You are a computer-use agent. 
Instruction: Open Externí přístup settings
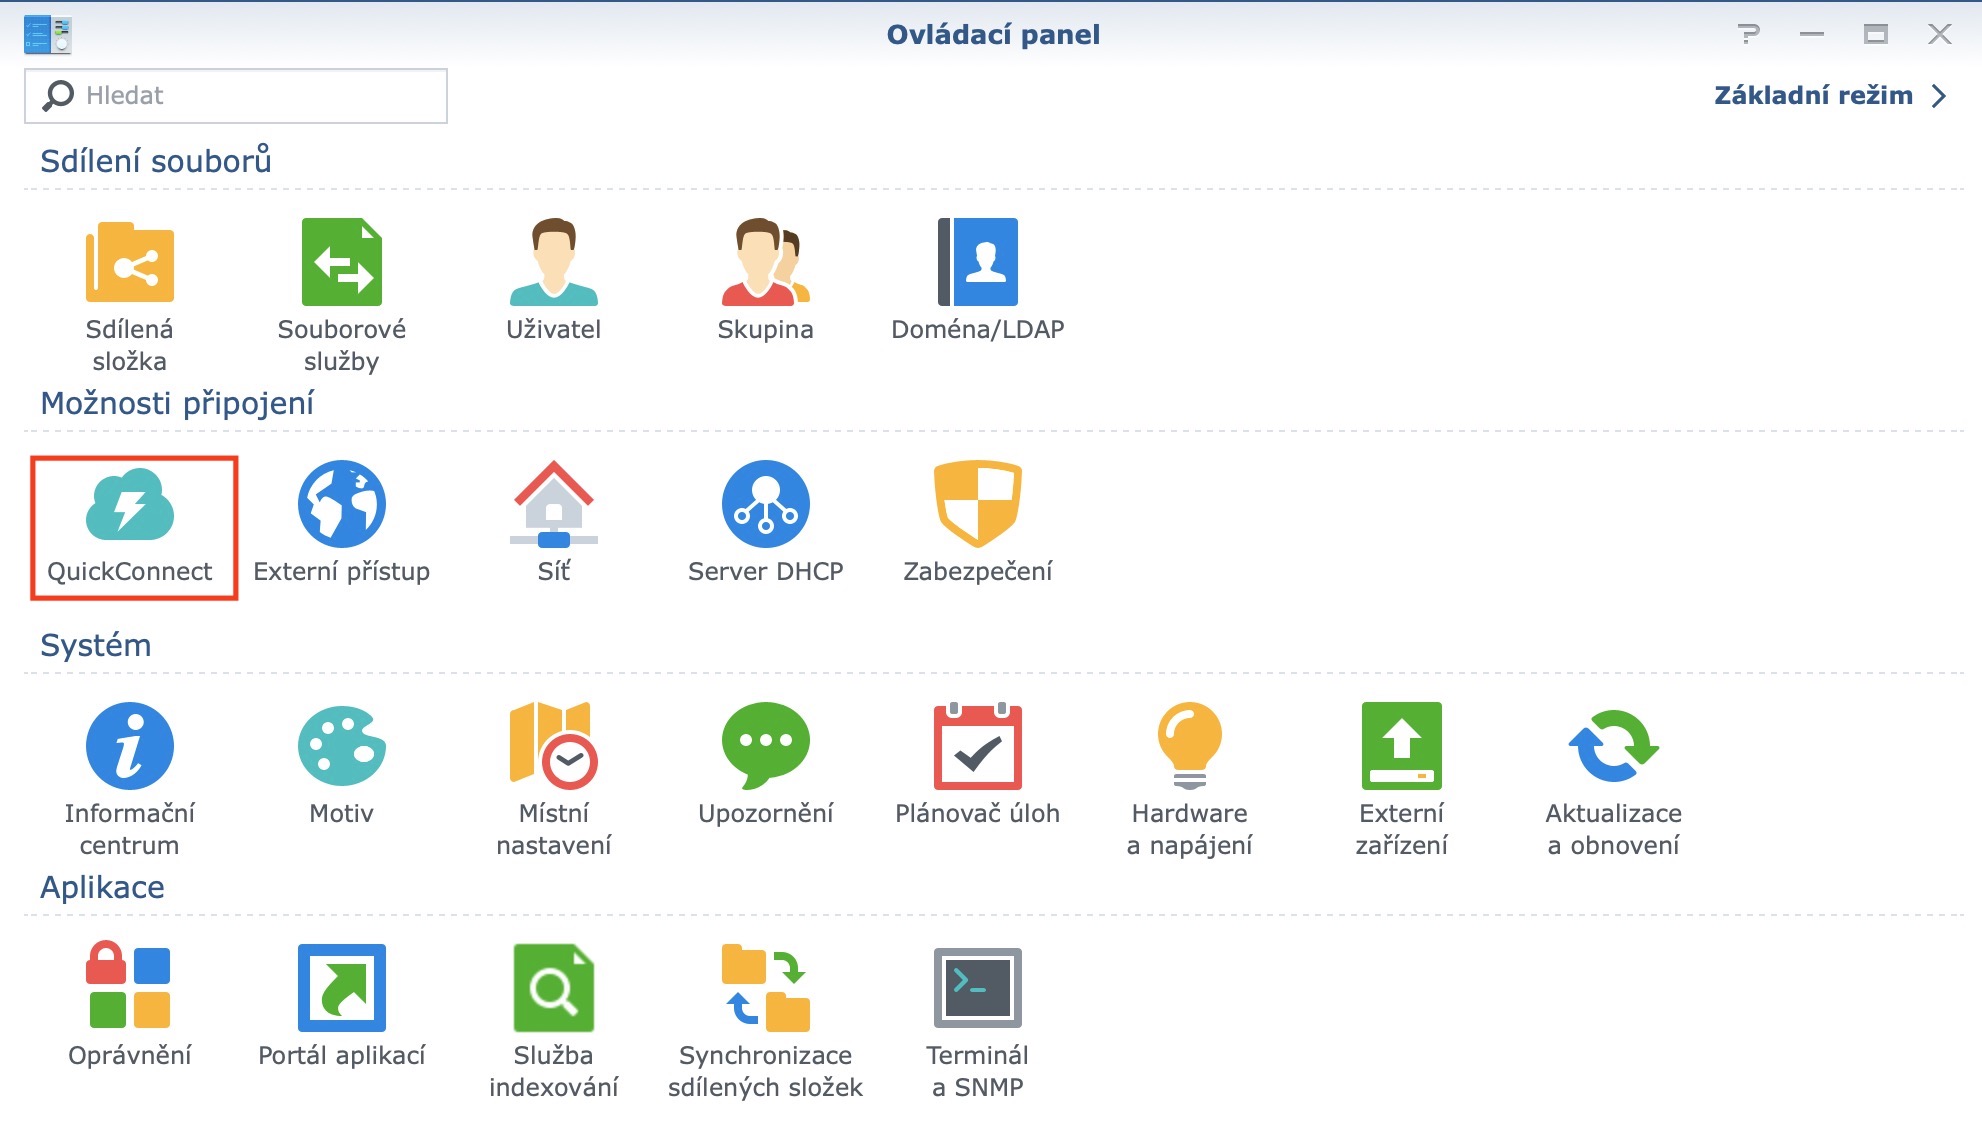(x=341, y=510)
